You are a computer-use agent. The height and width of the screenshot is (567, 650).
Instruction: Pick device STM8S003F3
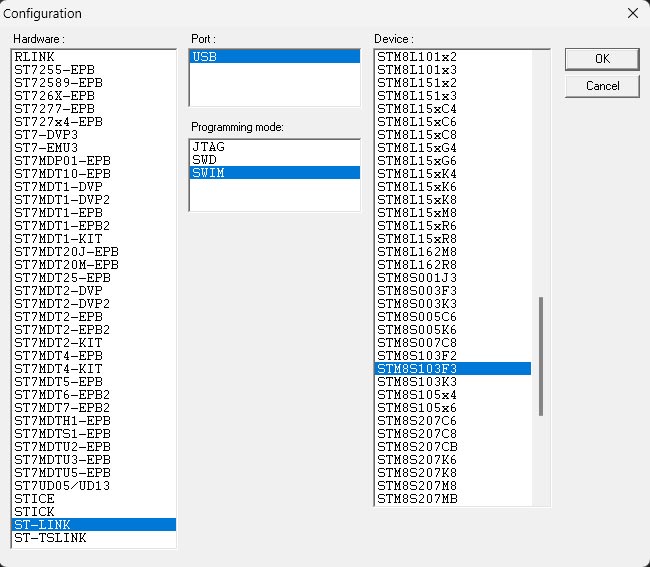tap(453, 291)
